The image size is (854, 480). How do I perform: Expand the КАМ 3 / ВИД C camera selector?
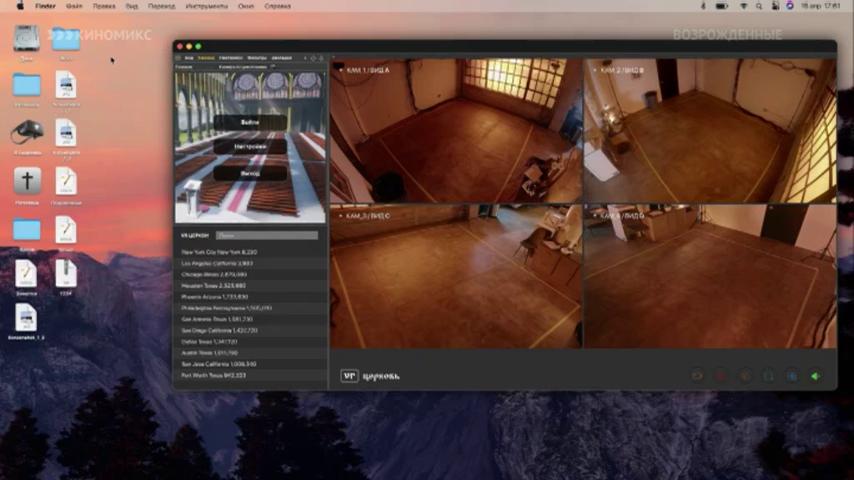[x=366, y=216]
